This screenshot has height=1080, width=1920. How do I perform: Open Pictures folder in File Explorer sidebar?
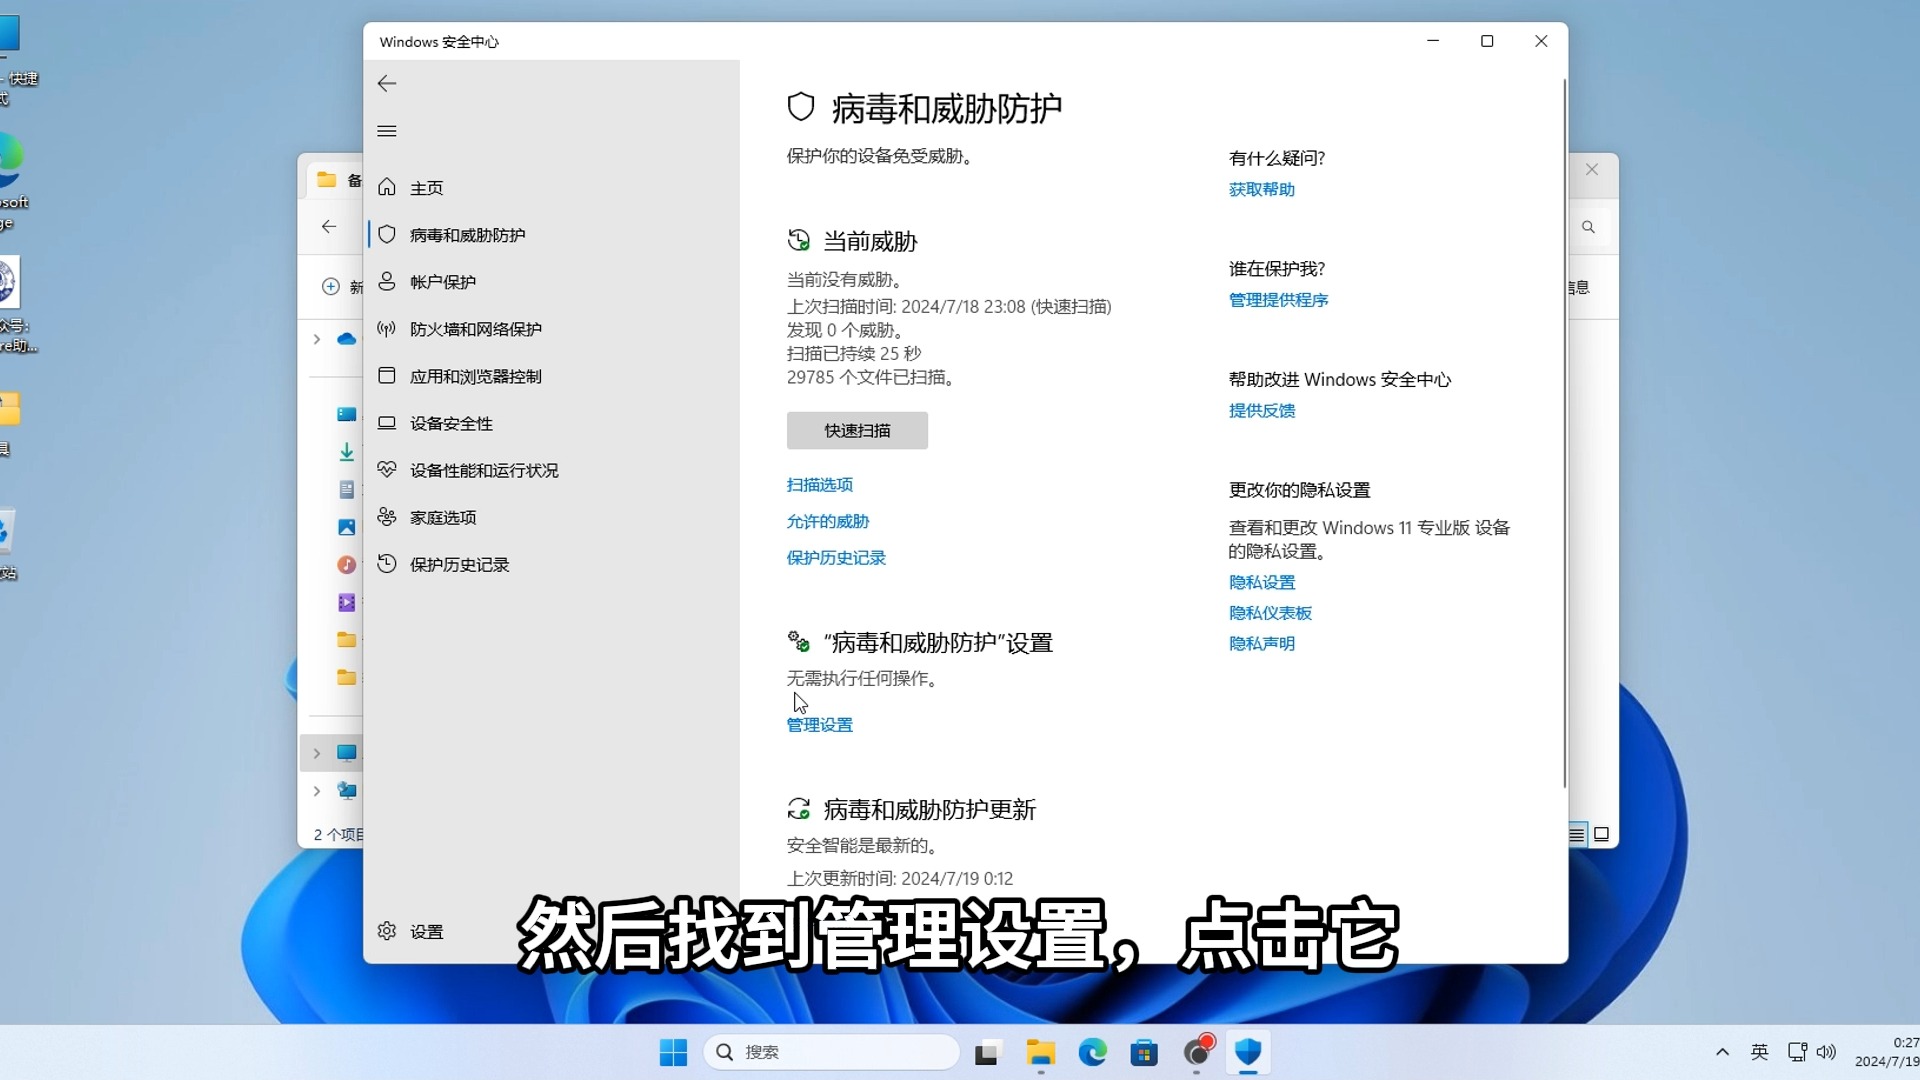pos(346,527)
